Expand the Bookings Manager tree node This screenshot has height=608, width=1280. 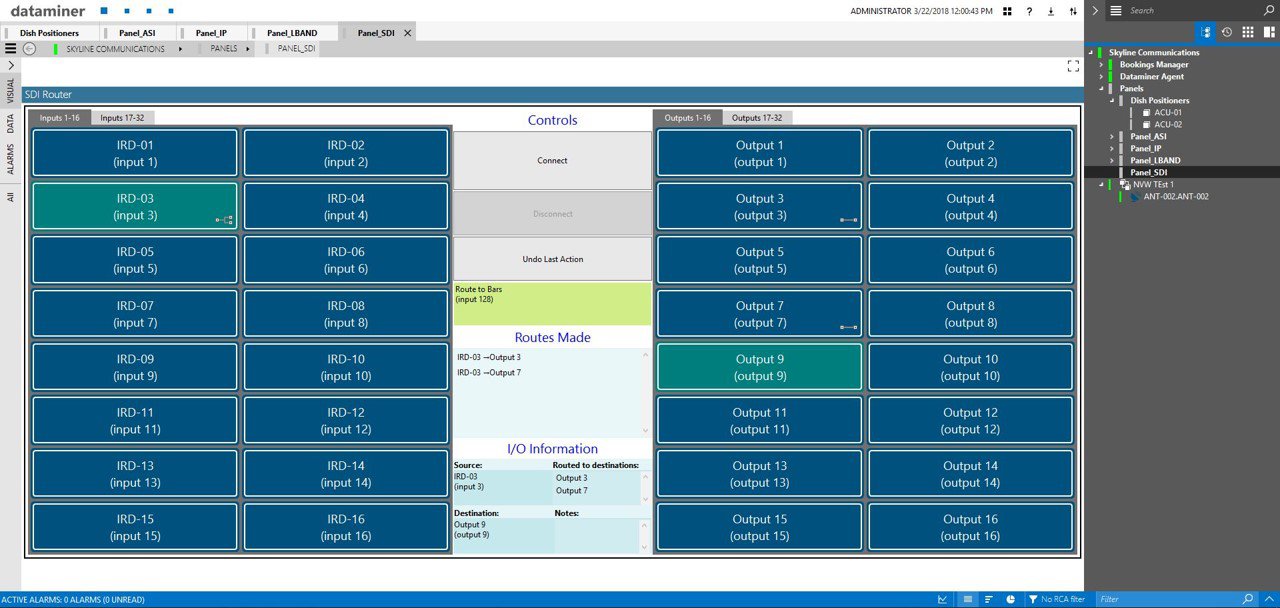pos(1101,64)
